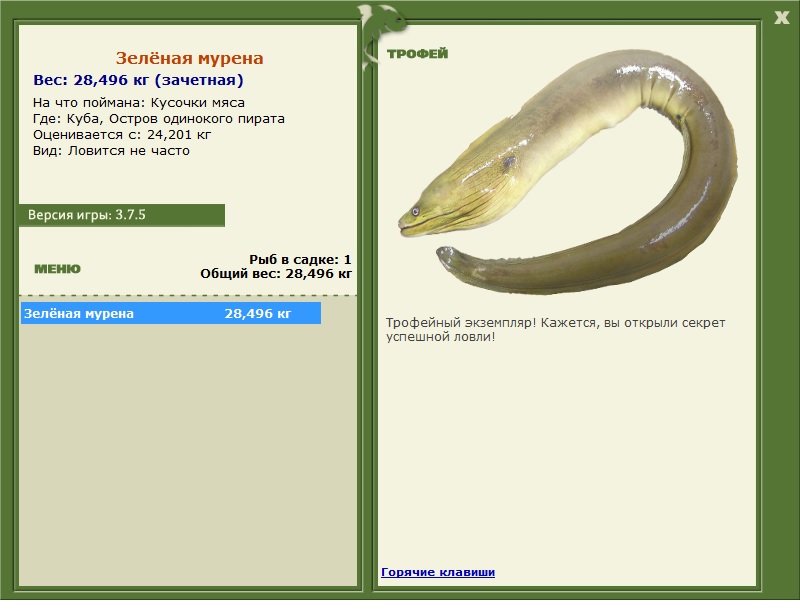Close the fish trophy window
800x614 pixels.
coord(781,17)
